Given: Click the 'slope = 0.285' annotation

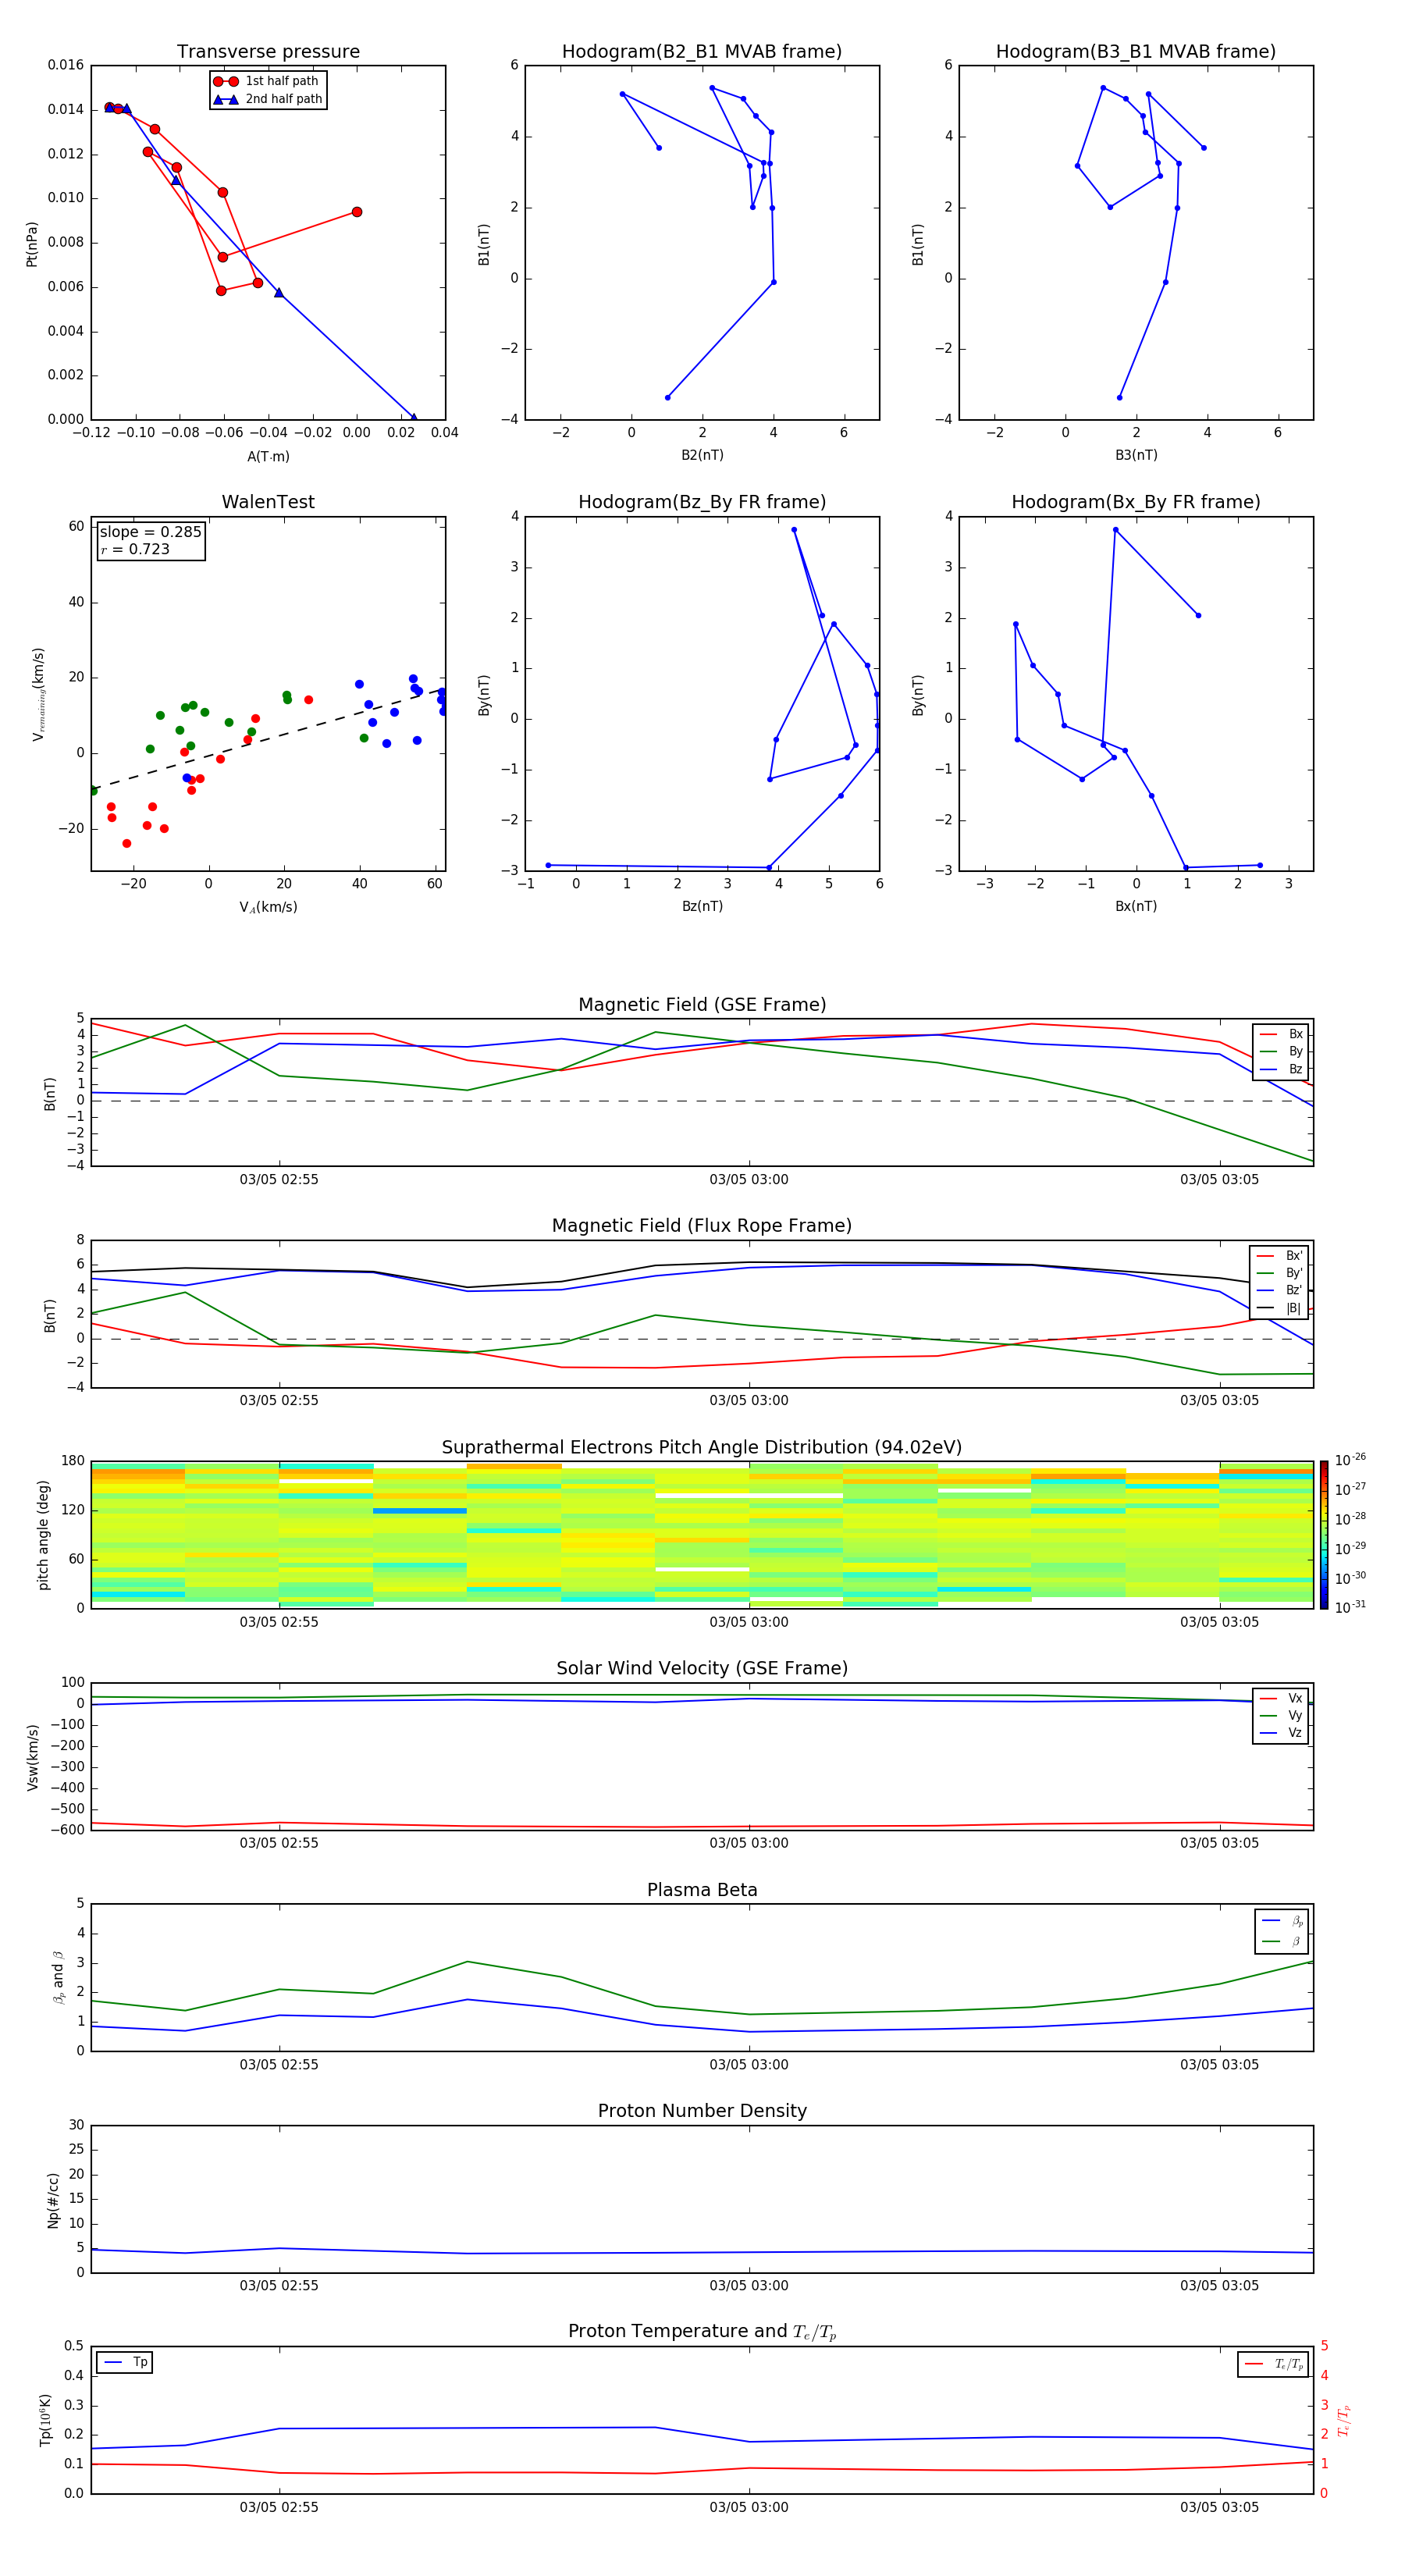Looking at the screenshot, I should (150, 532).
